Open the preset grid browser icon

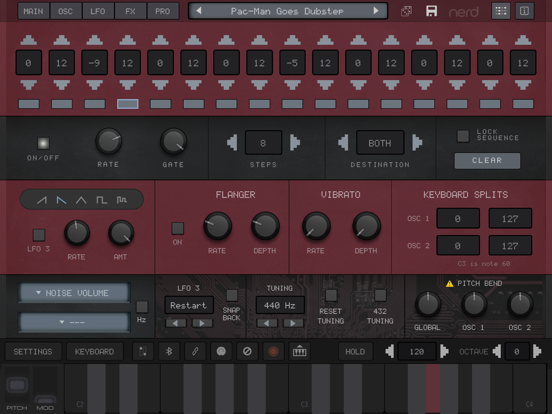[501, 11]
